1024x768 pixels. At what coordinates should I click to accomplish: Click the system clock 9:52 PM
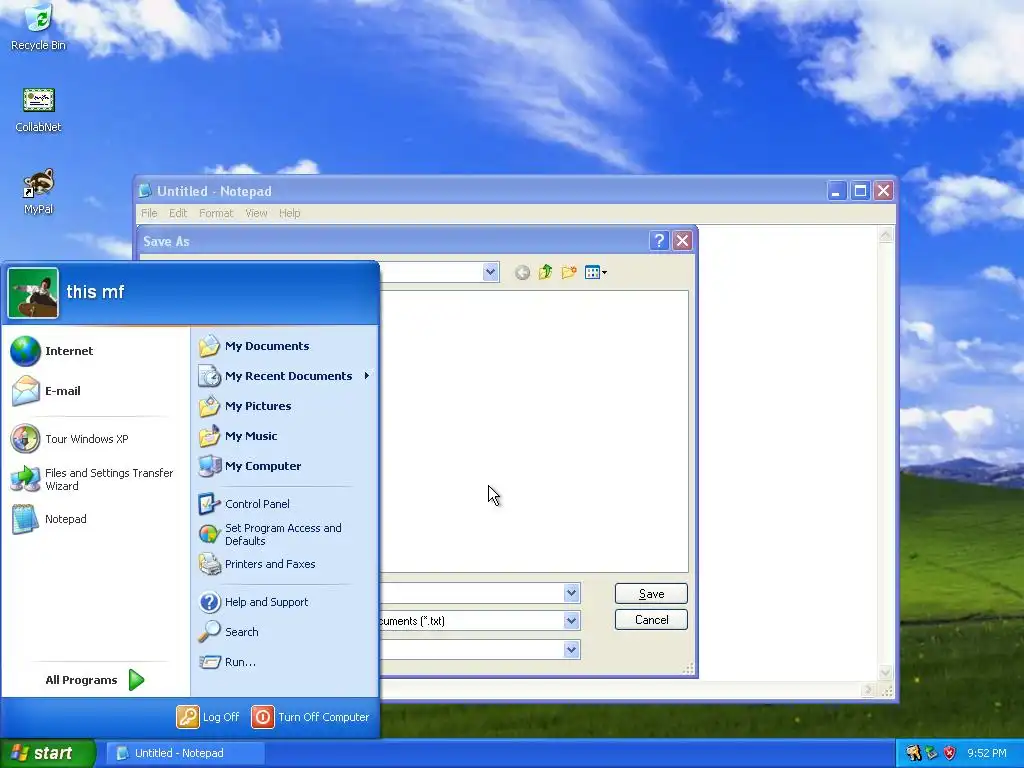987,754
